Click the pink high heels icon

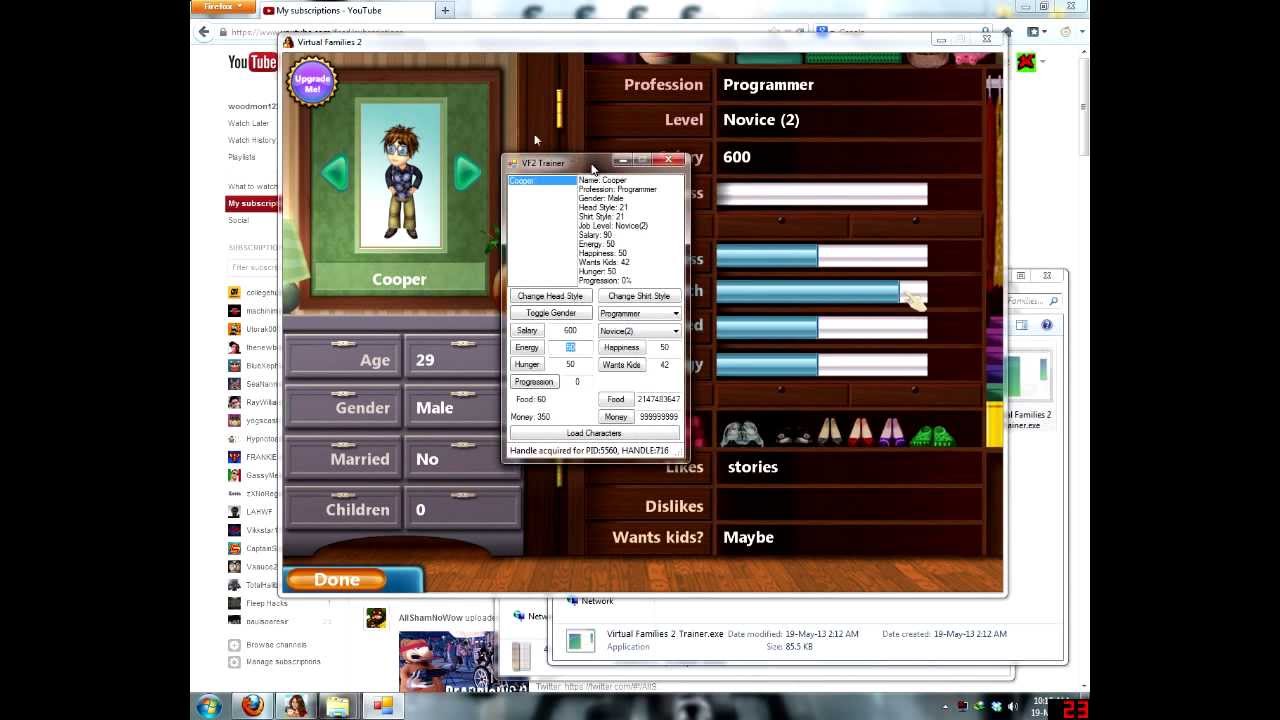(892, 432)
